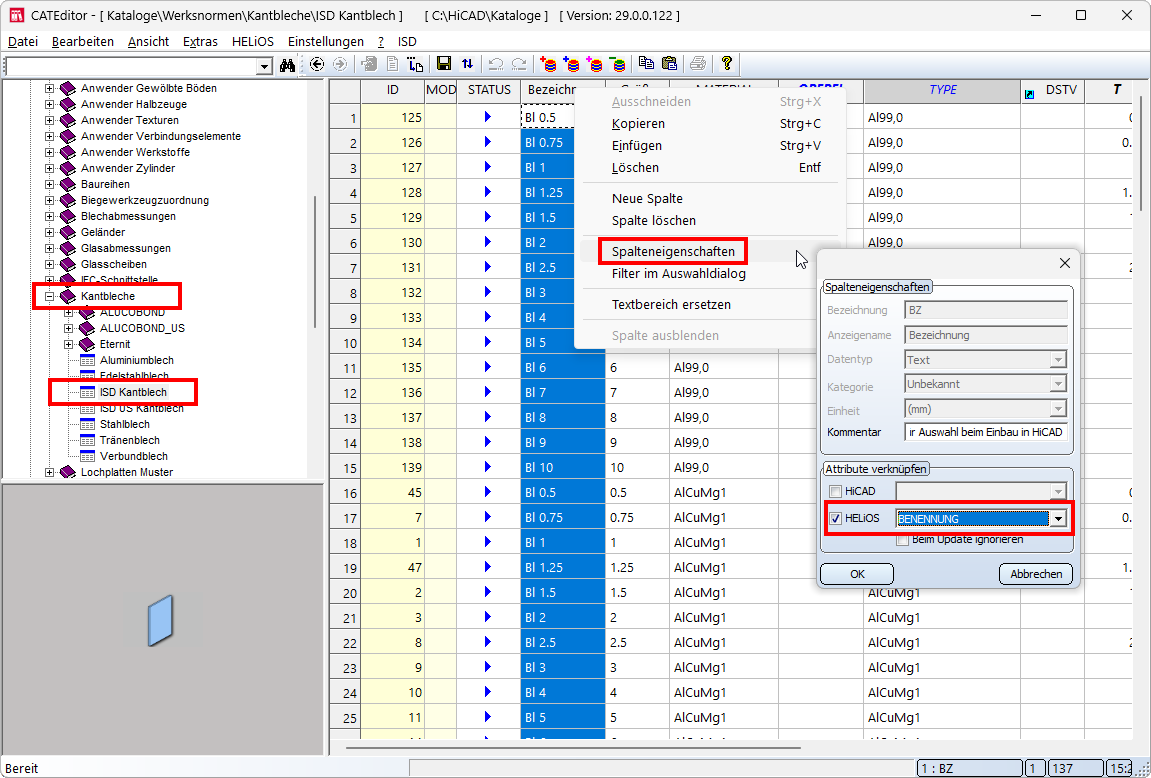Click the Kommentar text field

coord(985,432)
